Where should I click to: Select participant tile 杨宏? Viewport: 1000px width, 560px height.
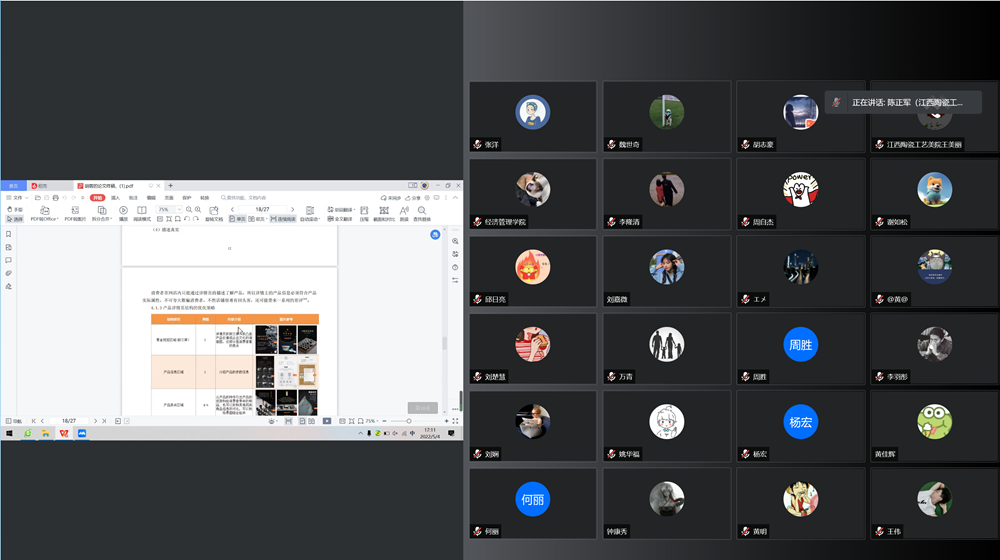800,426
